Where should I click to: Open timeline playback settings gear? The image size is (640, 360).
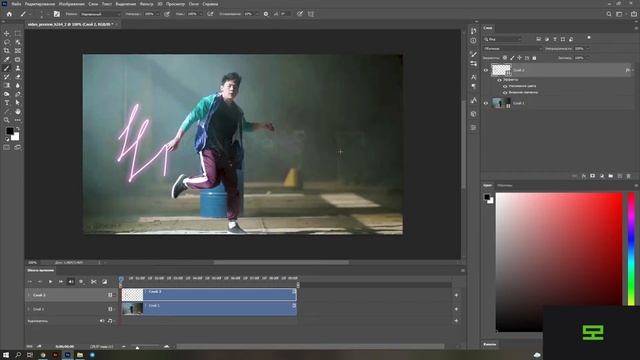point(81,282)
